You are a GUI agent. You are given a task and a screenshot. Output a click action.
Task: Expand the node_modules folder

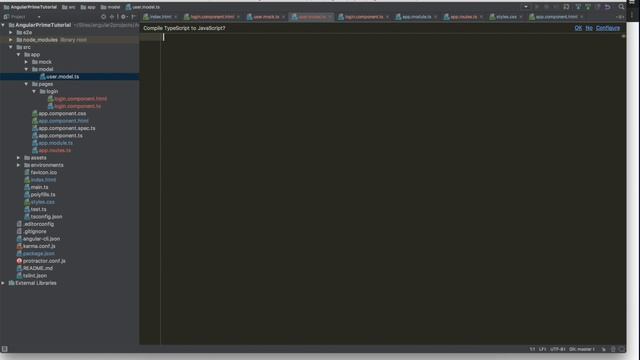coord(11,40)
